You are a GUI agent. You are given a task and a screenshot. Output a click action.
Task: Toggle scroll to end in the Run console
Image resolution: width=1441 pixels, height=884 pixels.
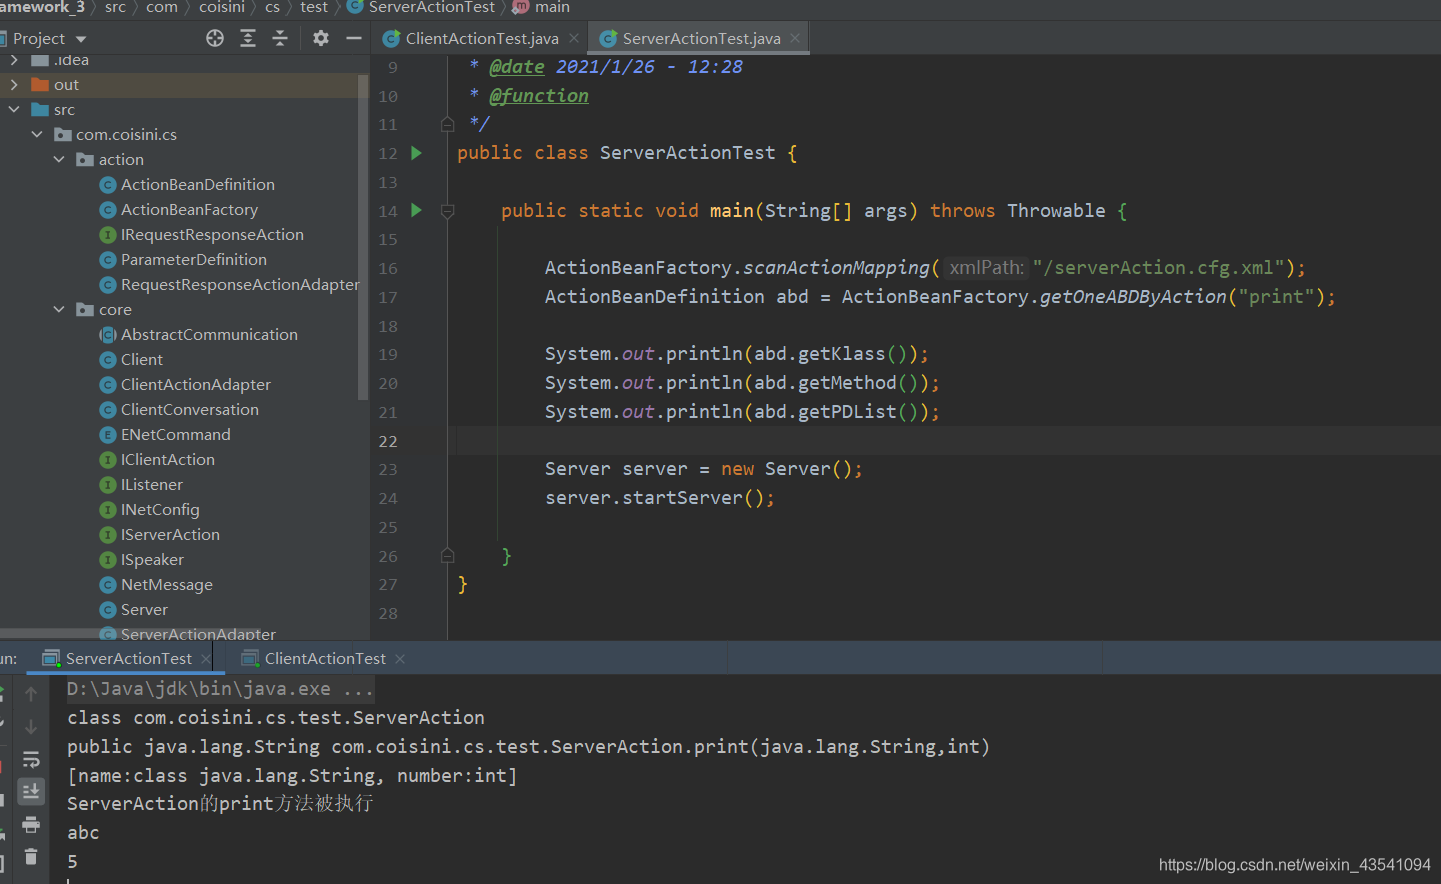pos(31,792)
